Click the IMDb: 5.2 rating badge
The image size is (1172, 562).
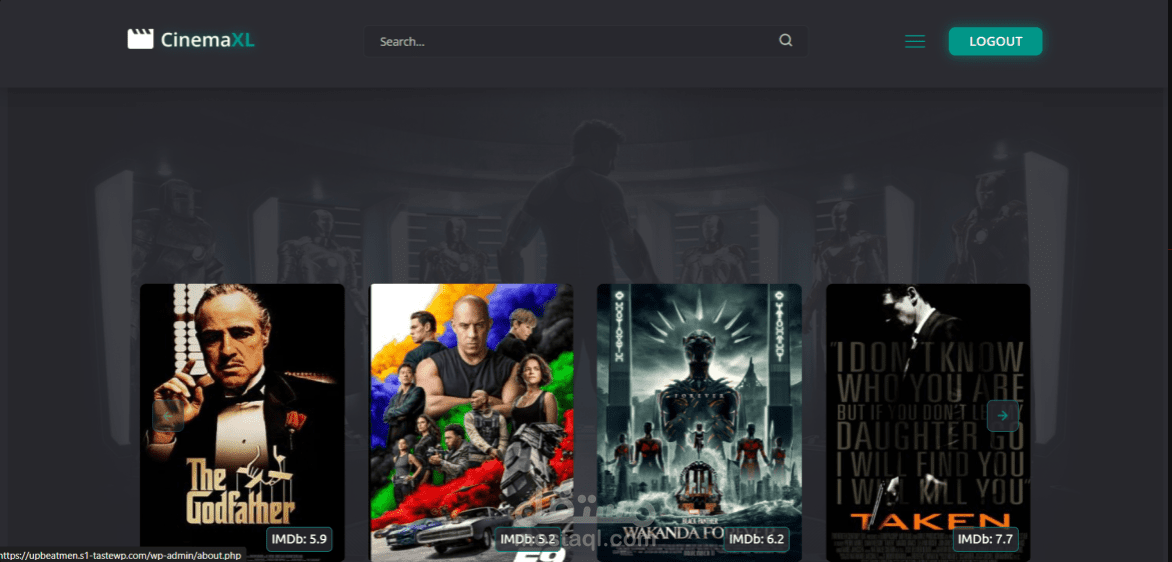(528, 539)
